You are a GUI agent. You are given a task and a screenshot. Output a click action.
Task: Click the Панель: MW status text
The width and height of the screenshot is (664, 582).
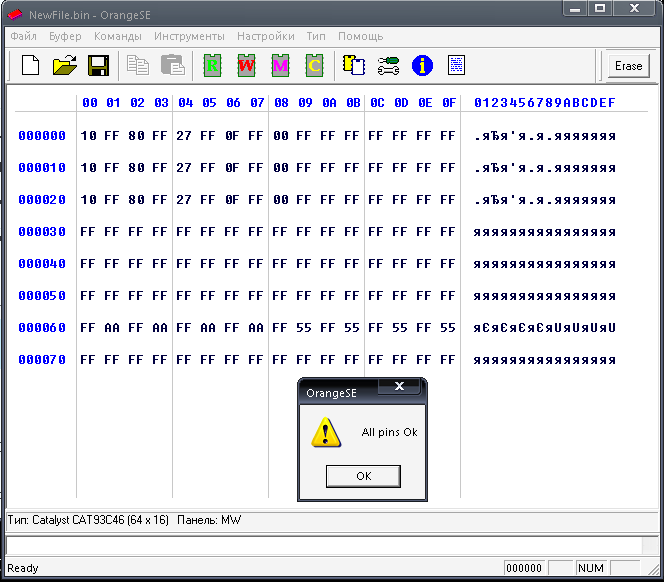click(x=209, y=520)
